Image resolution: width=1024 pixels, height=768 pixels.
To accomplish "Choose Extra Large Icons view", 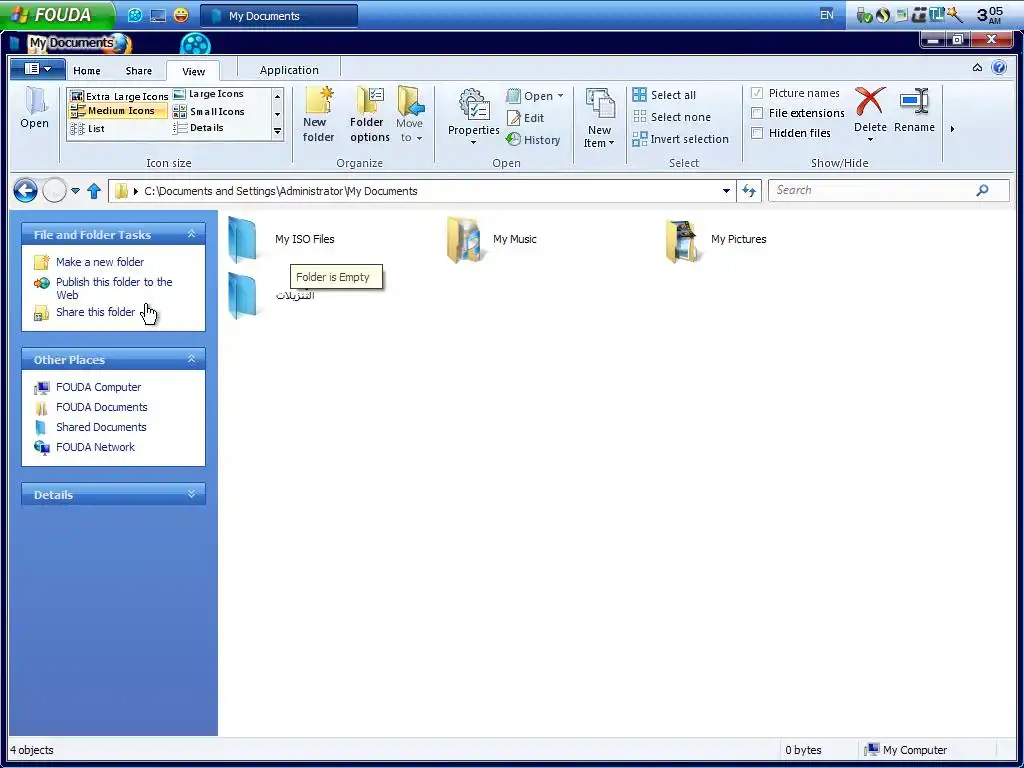I will (x=119, y=96).
